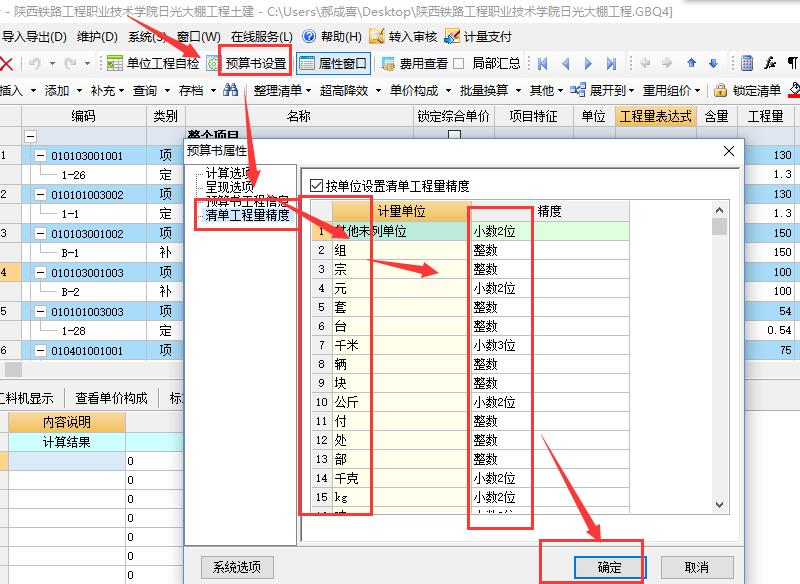Open 单位工程自检 self-check tool
Image resolution: width=800 pixels, height=584 pixels.
coord(153,63)
